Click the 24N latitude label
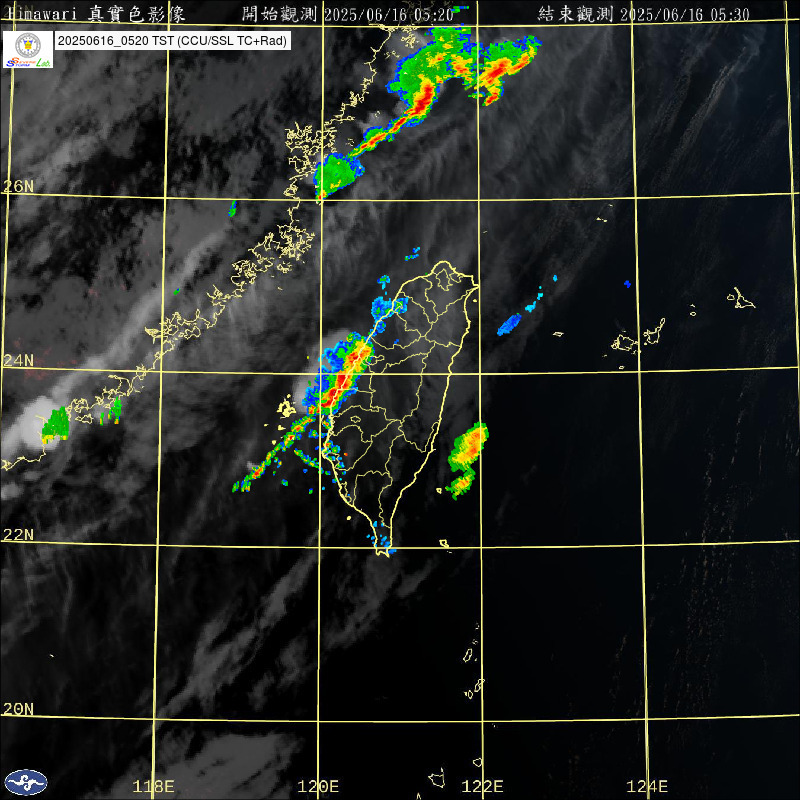 click(x=18, y=361)
